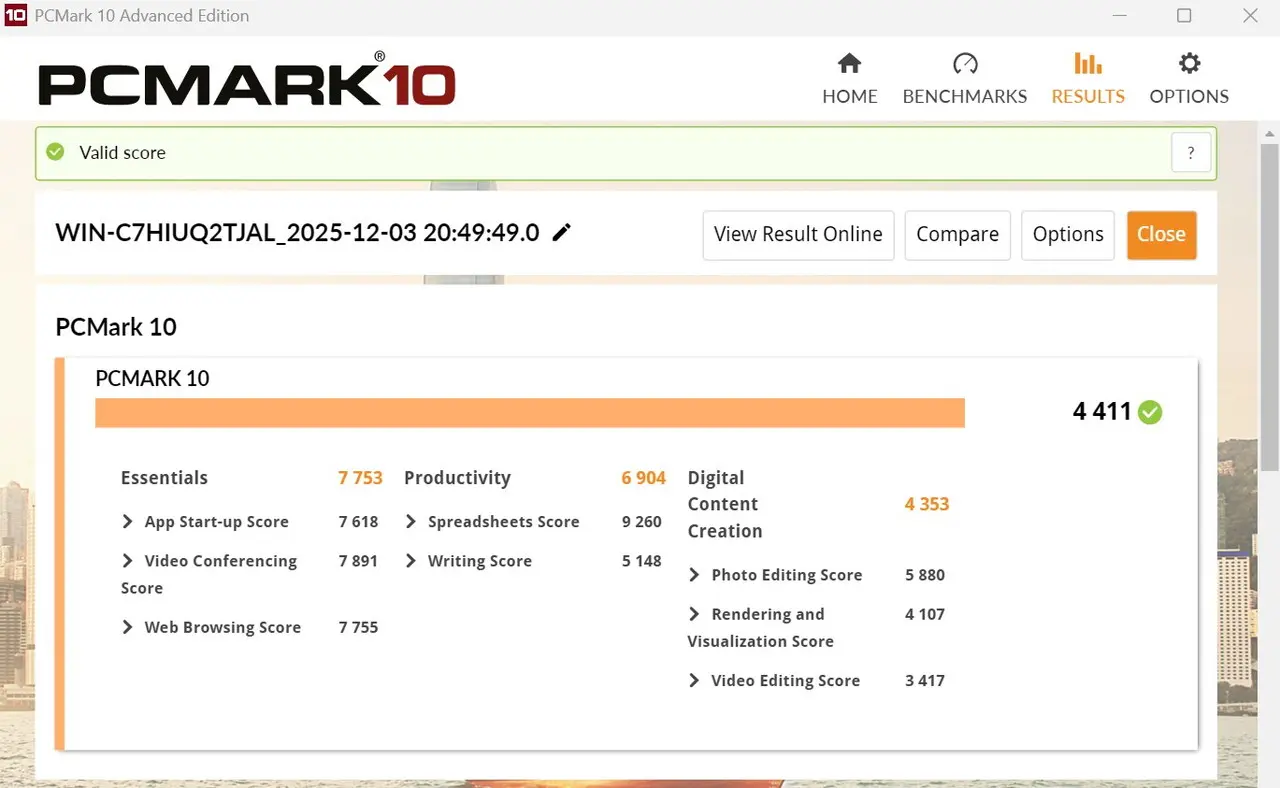This screenshot has height=788, width=1280.
Task: Click the orange overall score bar
Action: 530,412
